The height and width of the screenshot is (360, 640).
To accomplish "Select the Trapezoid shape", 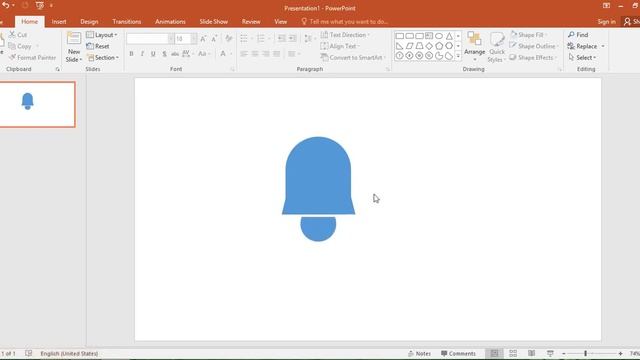I will (419, 46).
